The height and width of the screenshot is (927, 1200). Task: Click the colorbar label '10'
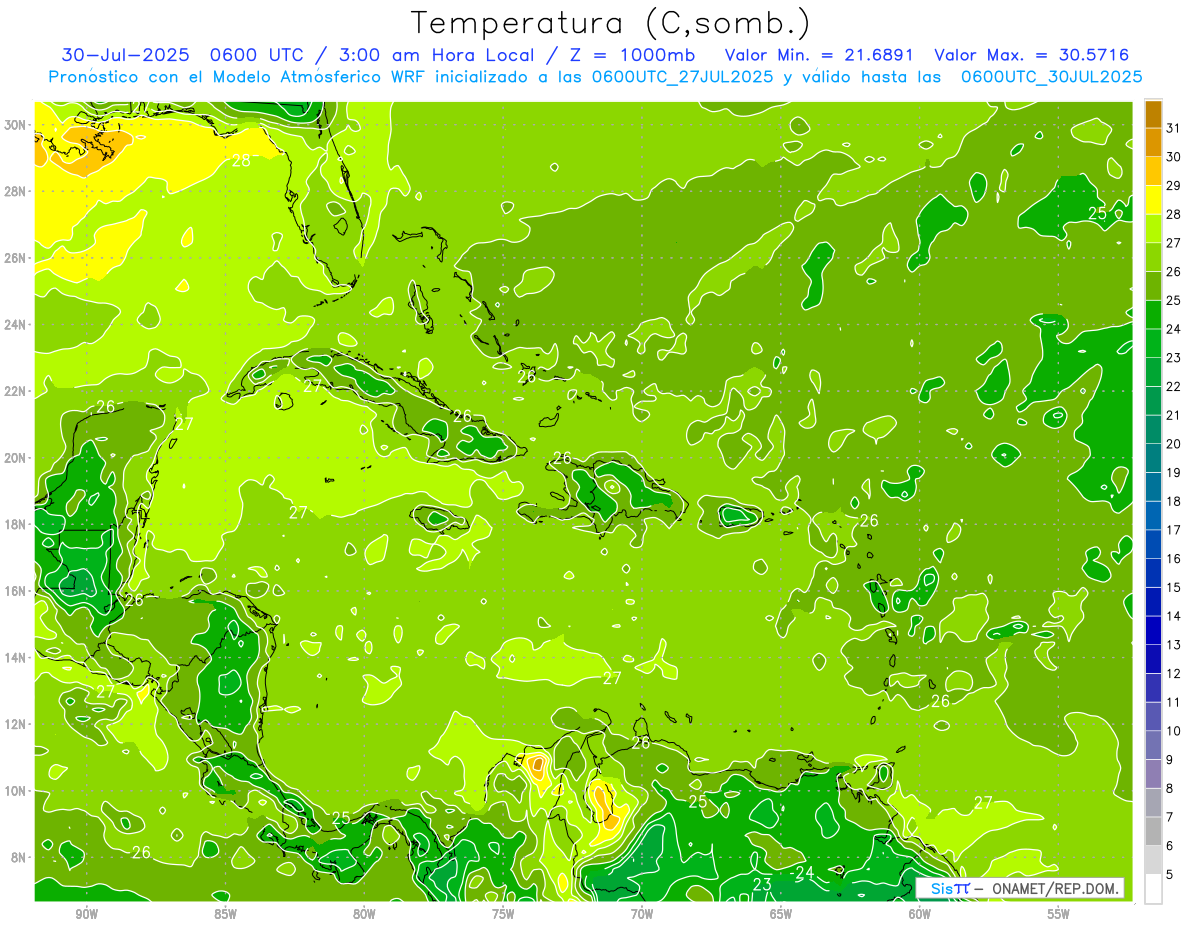tap(1173, 731)
